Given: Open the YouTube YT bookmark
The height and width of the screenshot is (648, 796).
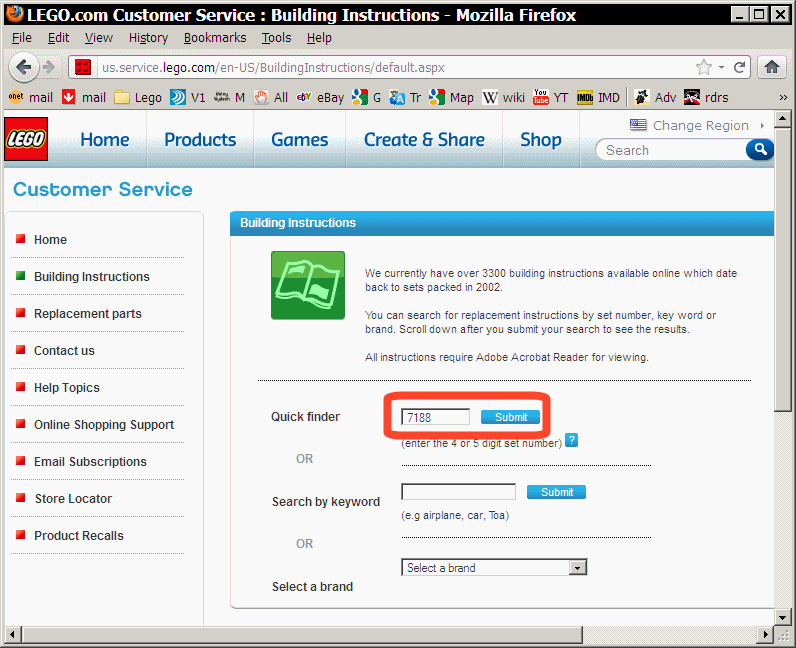Looking at the screenshot, I should [550, 97].
